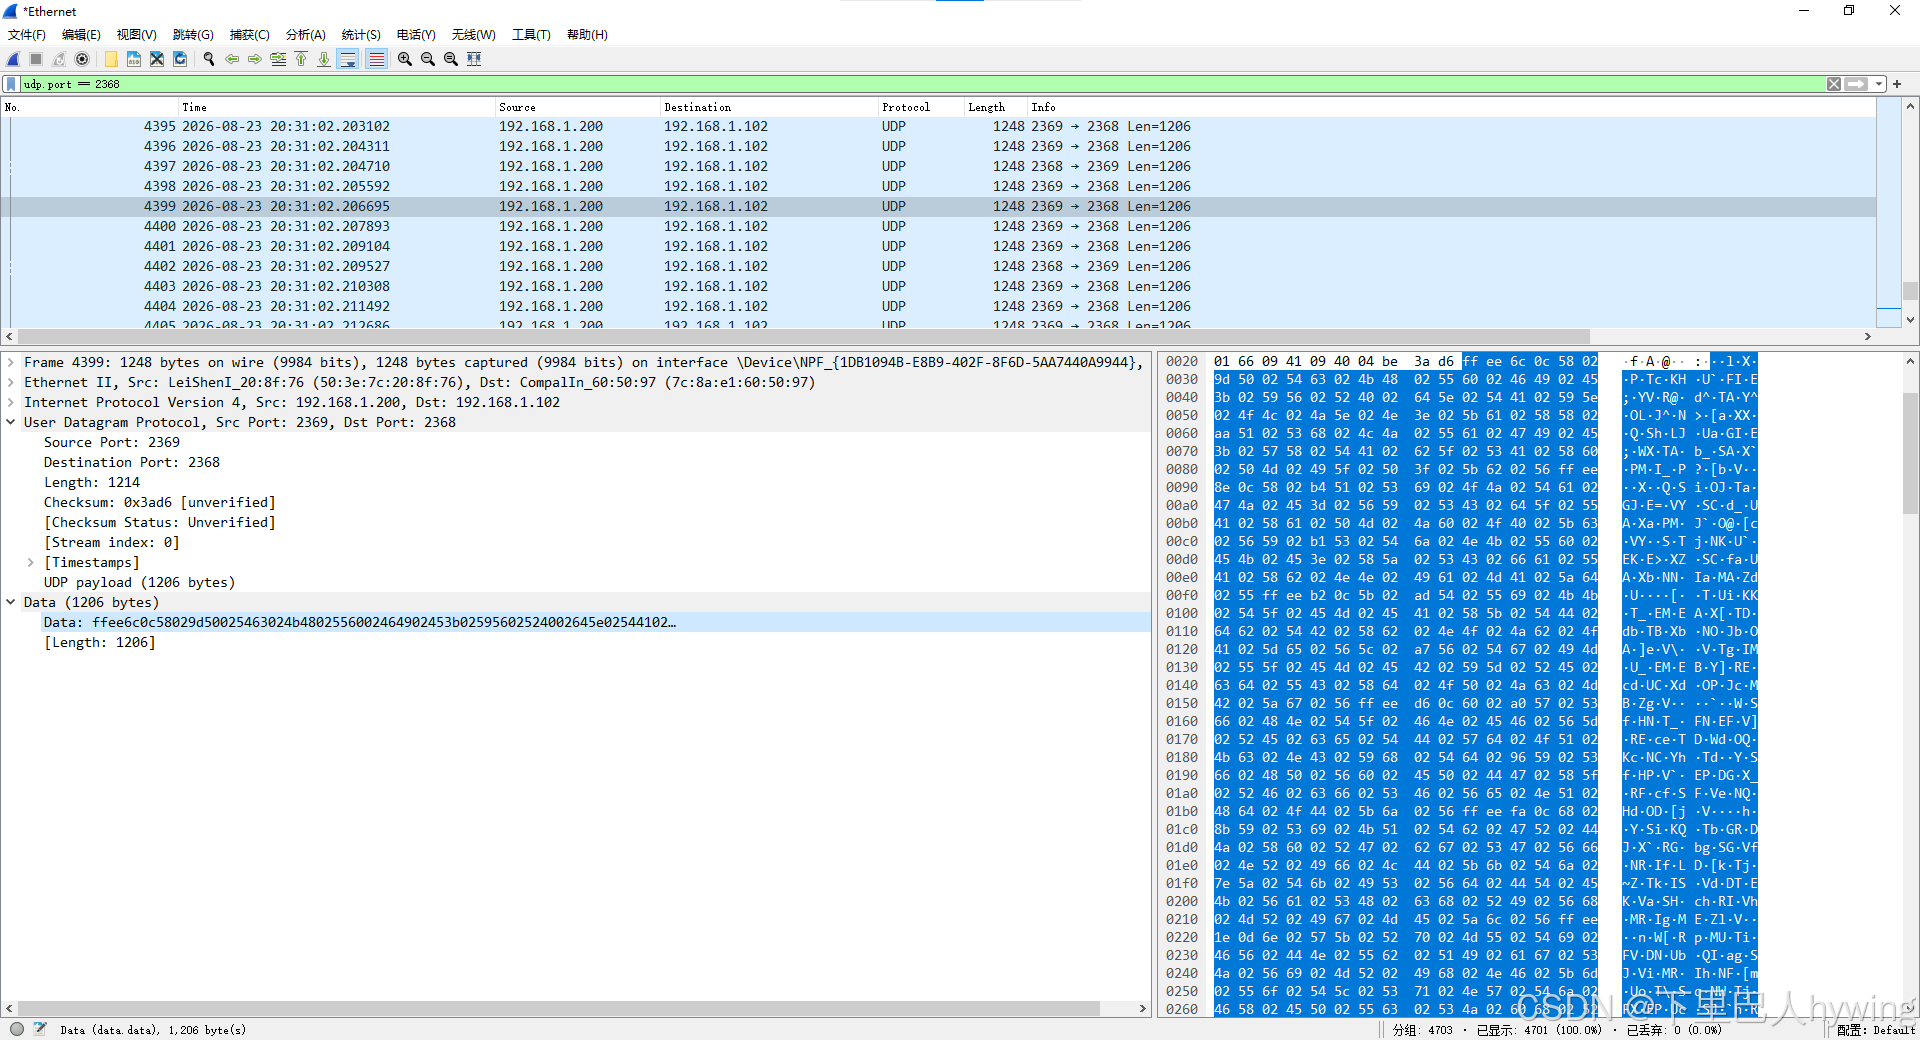Reload the capture file
Image resolution: width=1920 pixels, height=1040 pixels.
point(180,59)
